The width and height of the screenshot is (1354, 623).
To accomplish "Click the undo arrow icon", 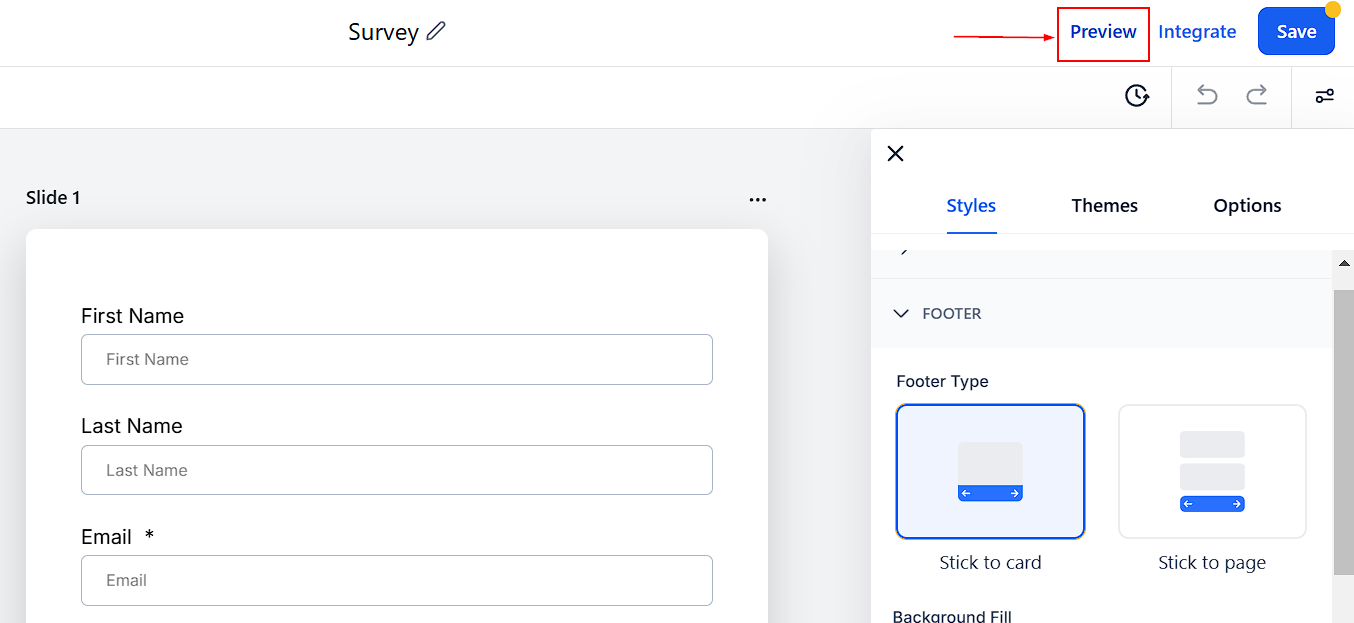I will point(1207,95).
